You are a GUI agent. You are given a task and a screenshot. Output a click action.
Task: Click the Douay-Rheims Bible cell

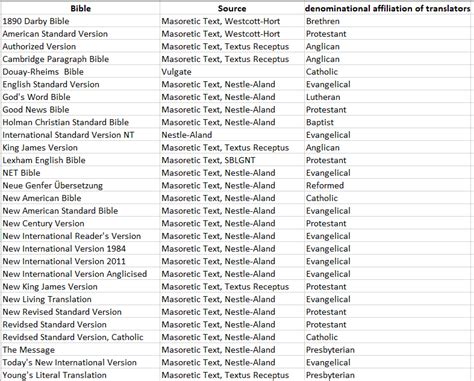pyautogui.click(x=80, y=72)
